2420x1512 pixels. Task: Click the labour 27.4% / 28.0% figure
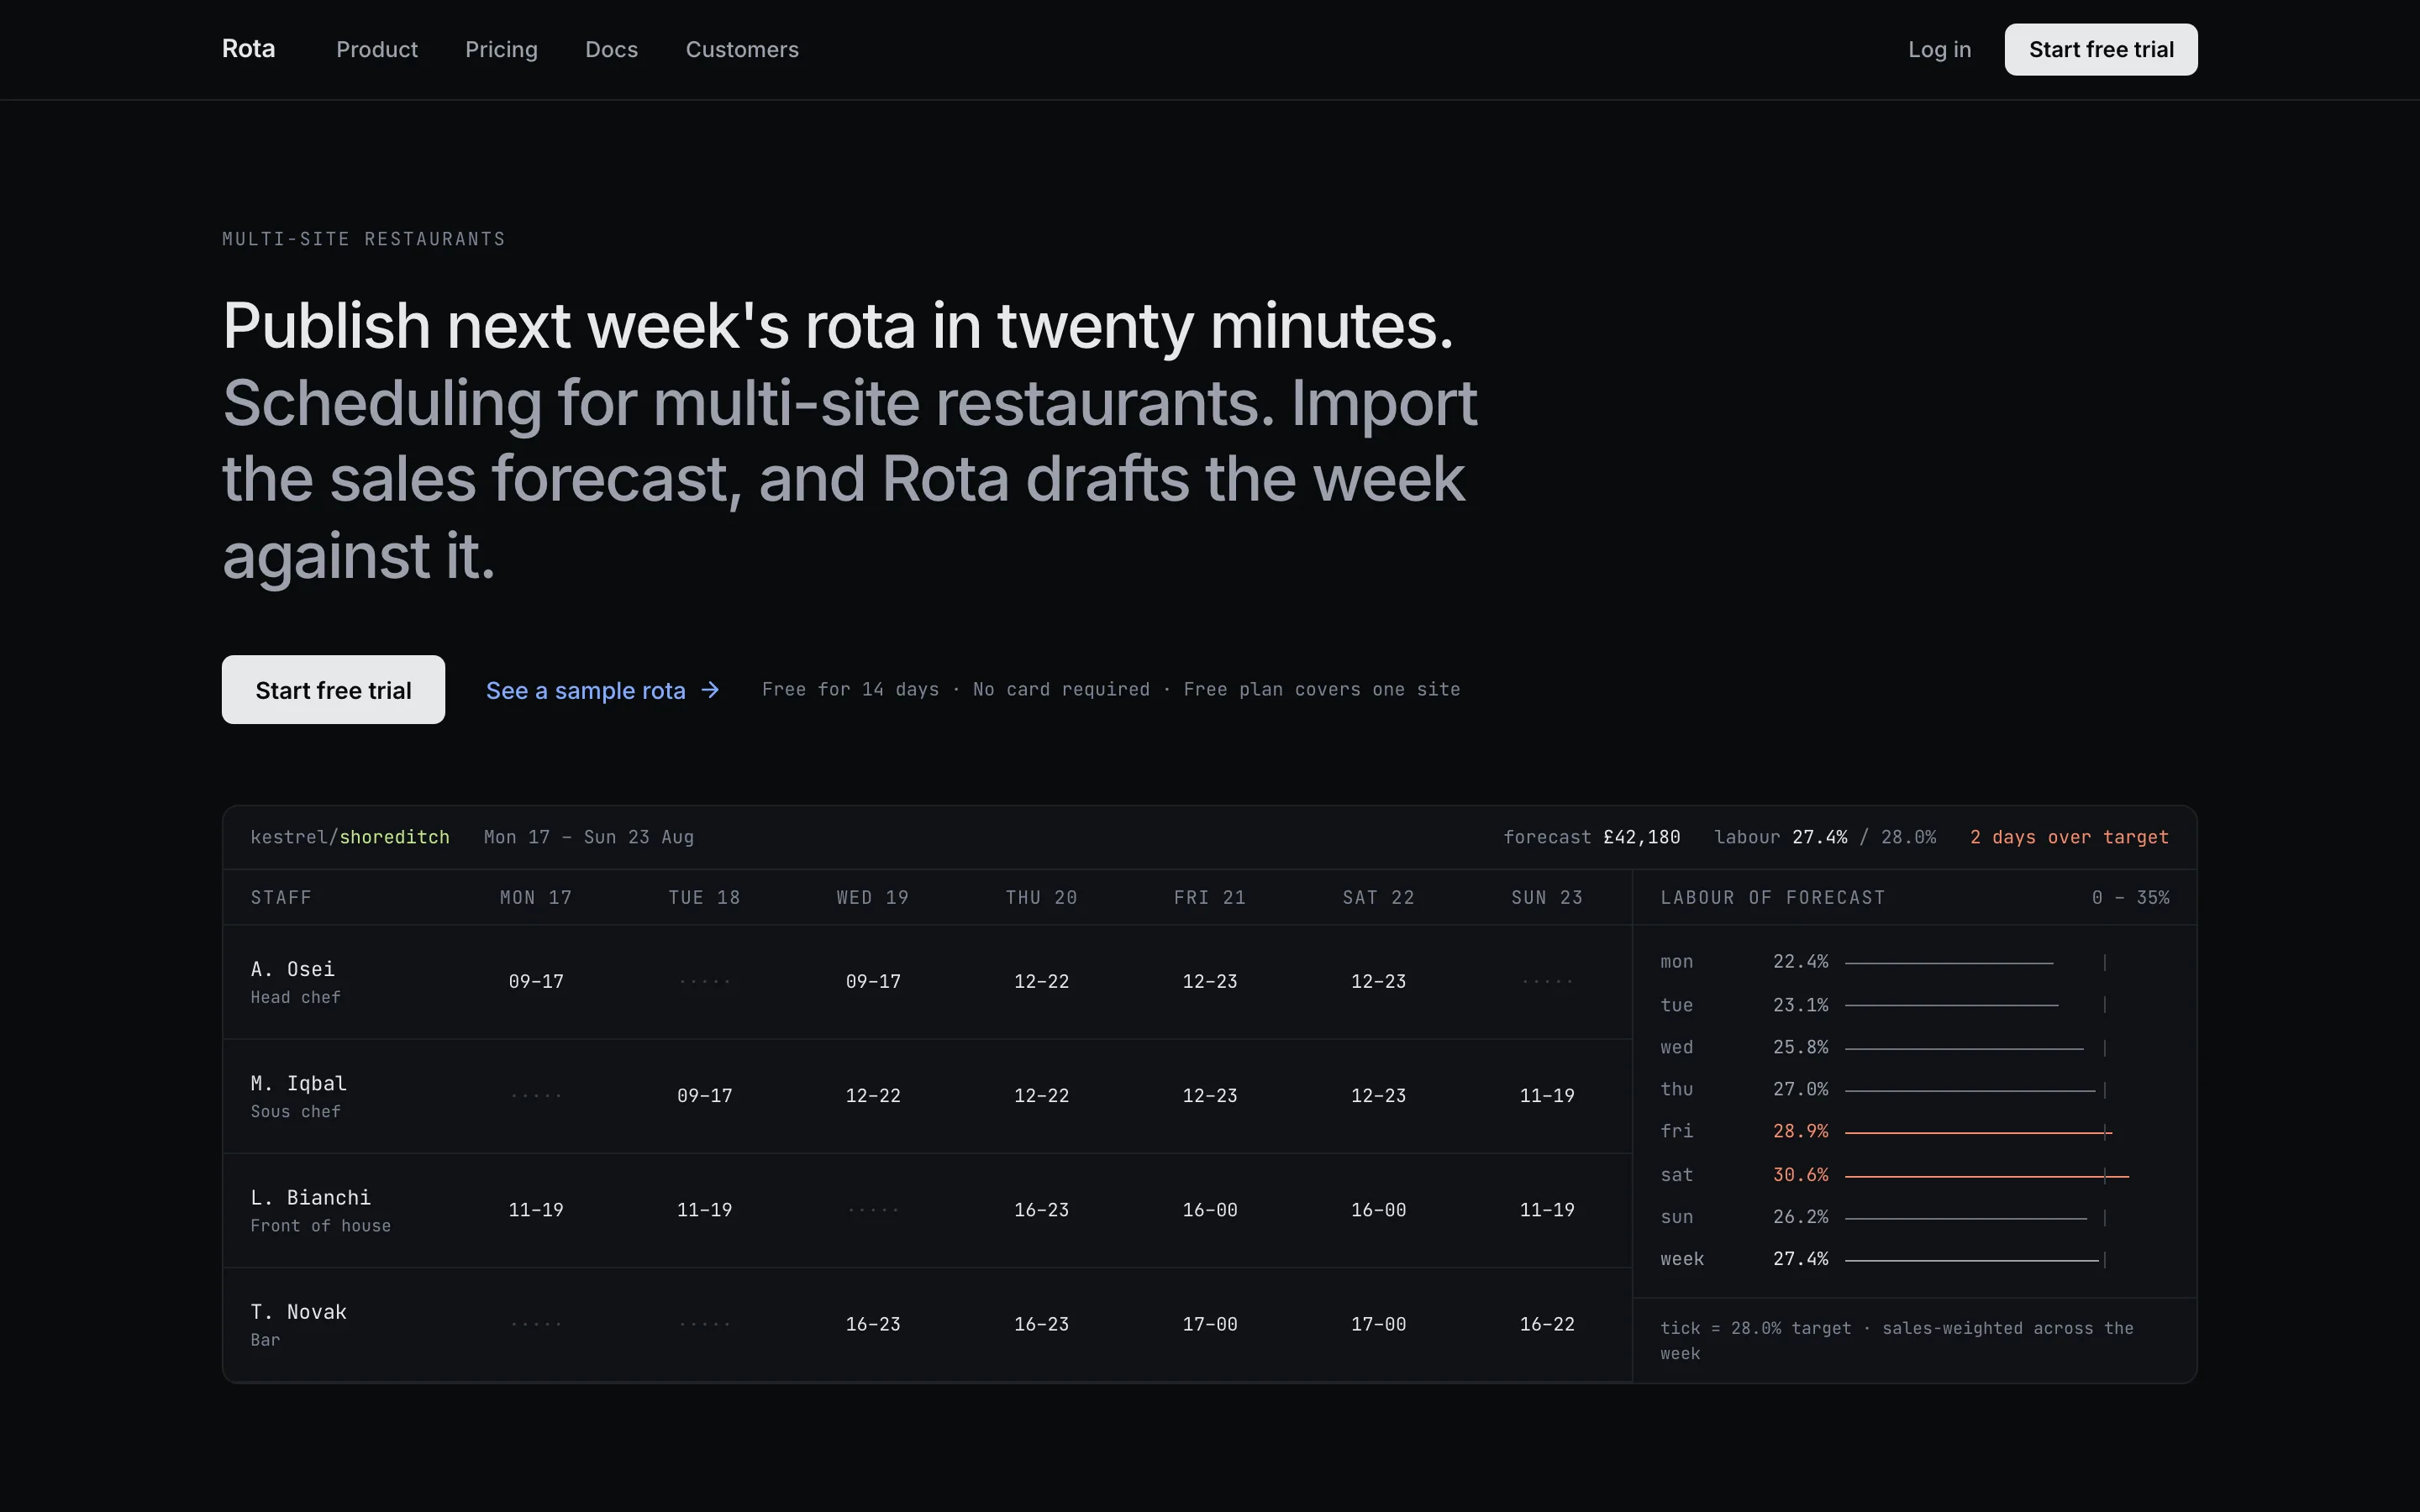(x=1825, y=837)
